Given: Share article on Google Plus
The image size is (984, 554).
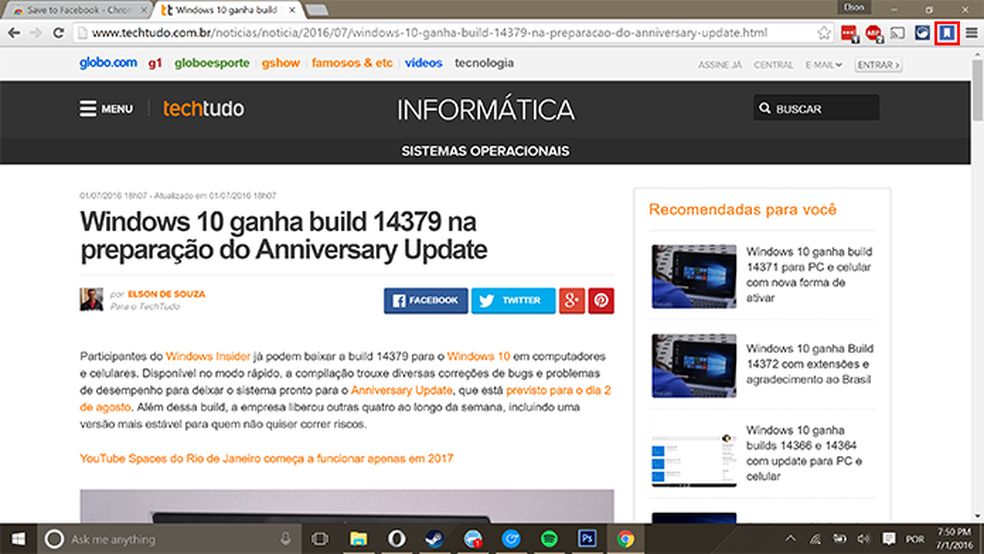Looking at the screenshot, I should pyautogui.click(x=572, y=301).
